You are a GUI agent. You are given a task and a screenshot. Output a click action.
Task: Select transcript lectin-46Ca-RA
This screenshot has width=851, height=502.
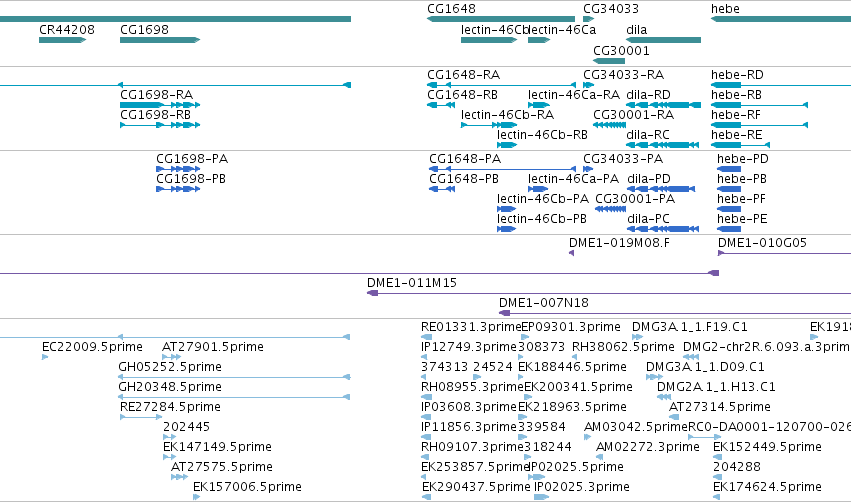539,105
